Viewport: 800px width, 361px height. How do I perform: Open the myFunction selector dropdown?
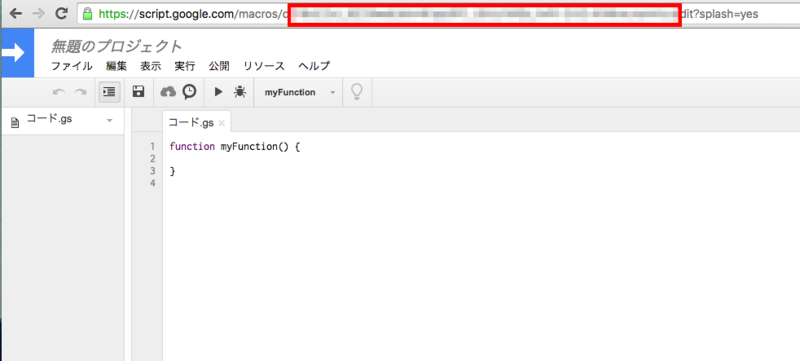click(x=299, y=92)
